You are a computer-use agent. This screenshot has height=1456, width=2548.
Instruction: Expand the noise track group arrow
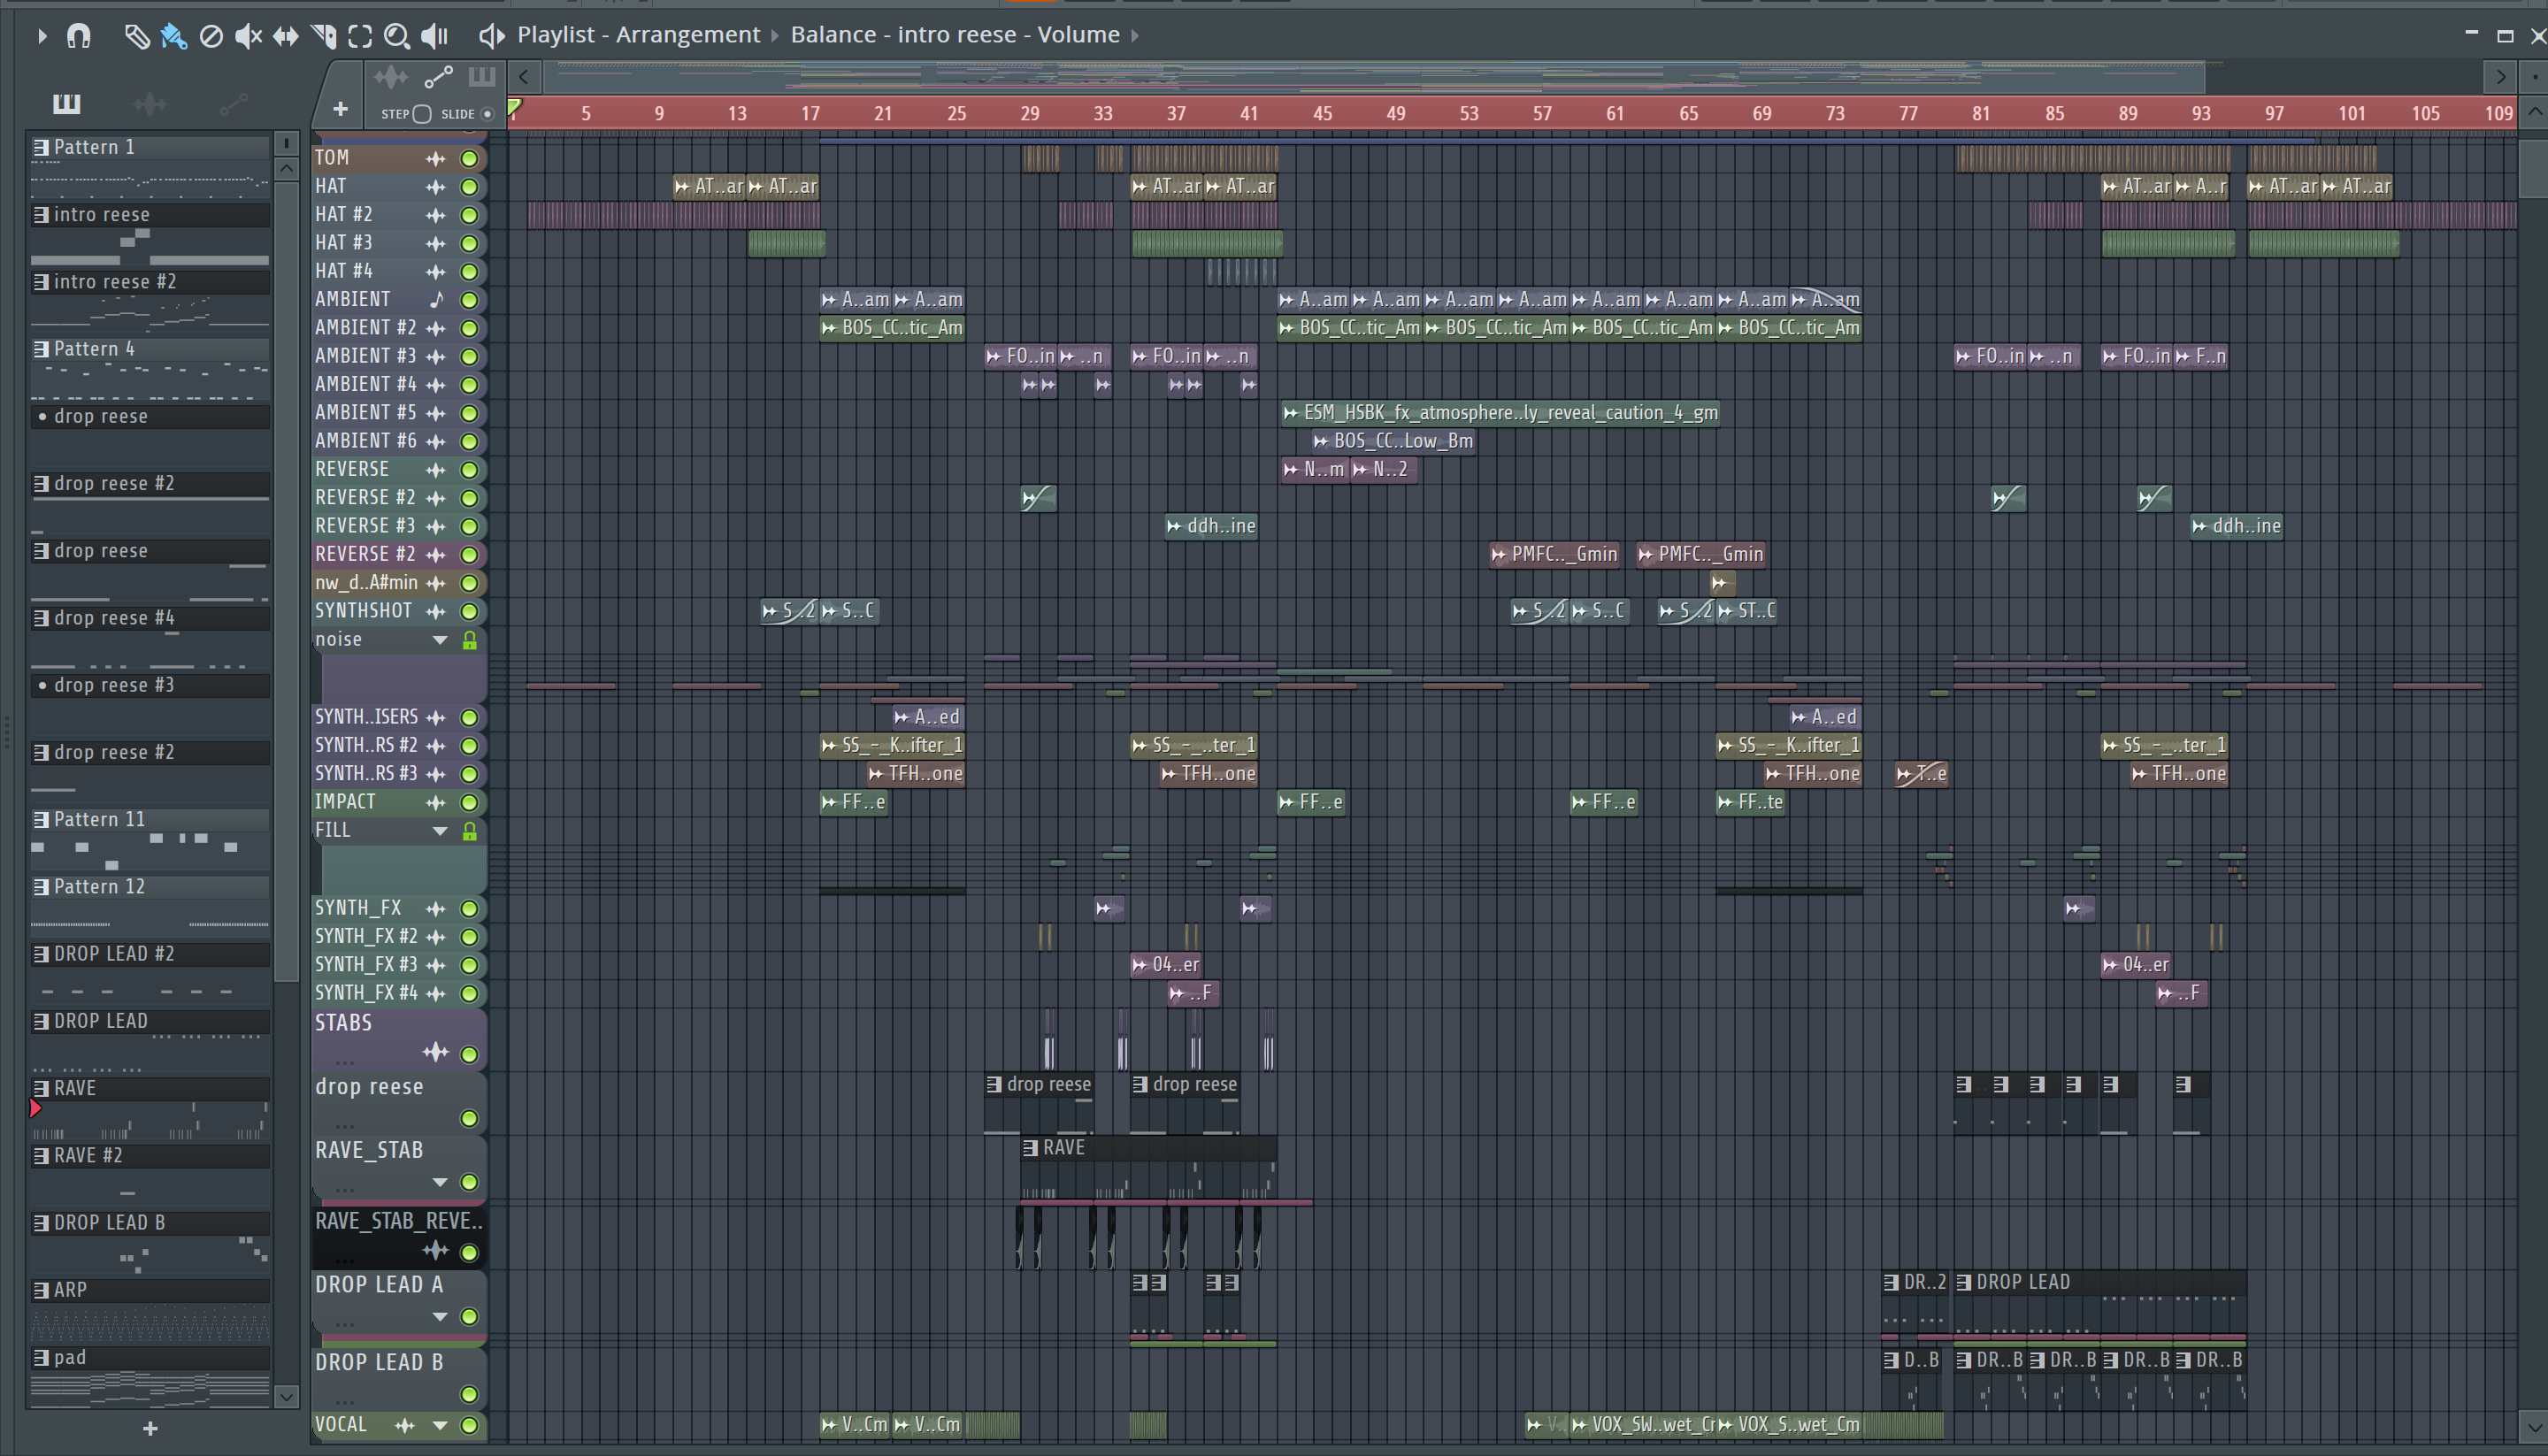pos(439,640)
